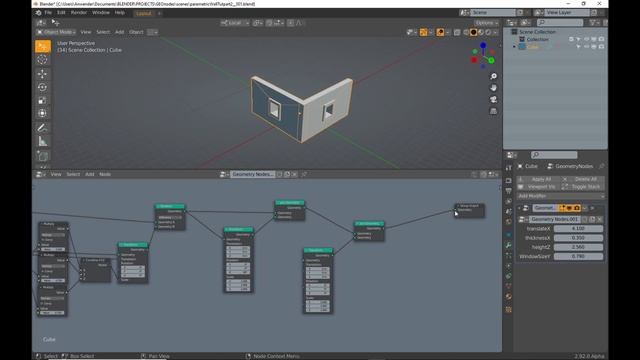Click the New Scene icon beside Scene field
Screen dimensions: 640x360
point(520,13)
